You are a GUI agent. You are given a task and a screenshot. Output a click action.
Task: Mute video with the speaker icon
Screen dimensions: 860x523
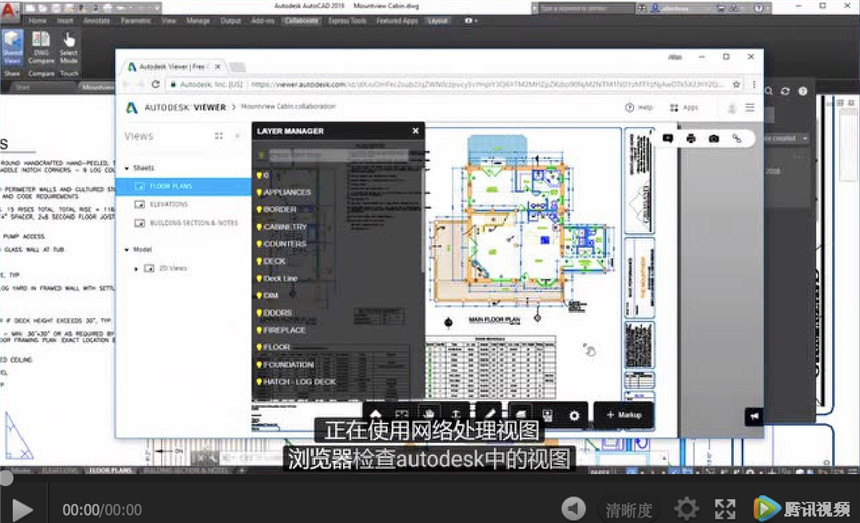pyautogui.click(x=574, y=509)
